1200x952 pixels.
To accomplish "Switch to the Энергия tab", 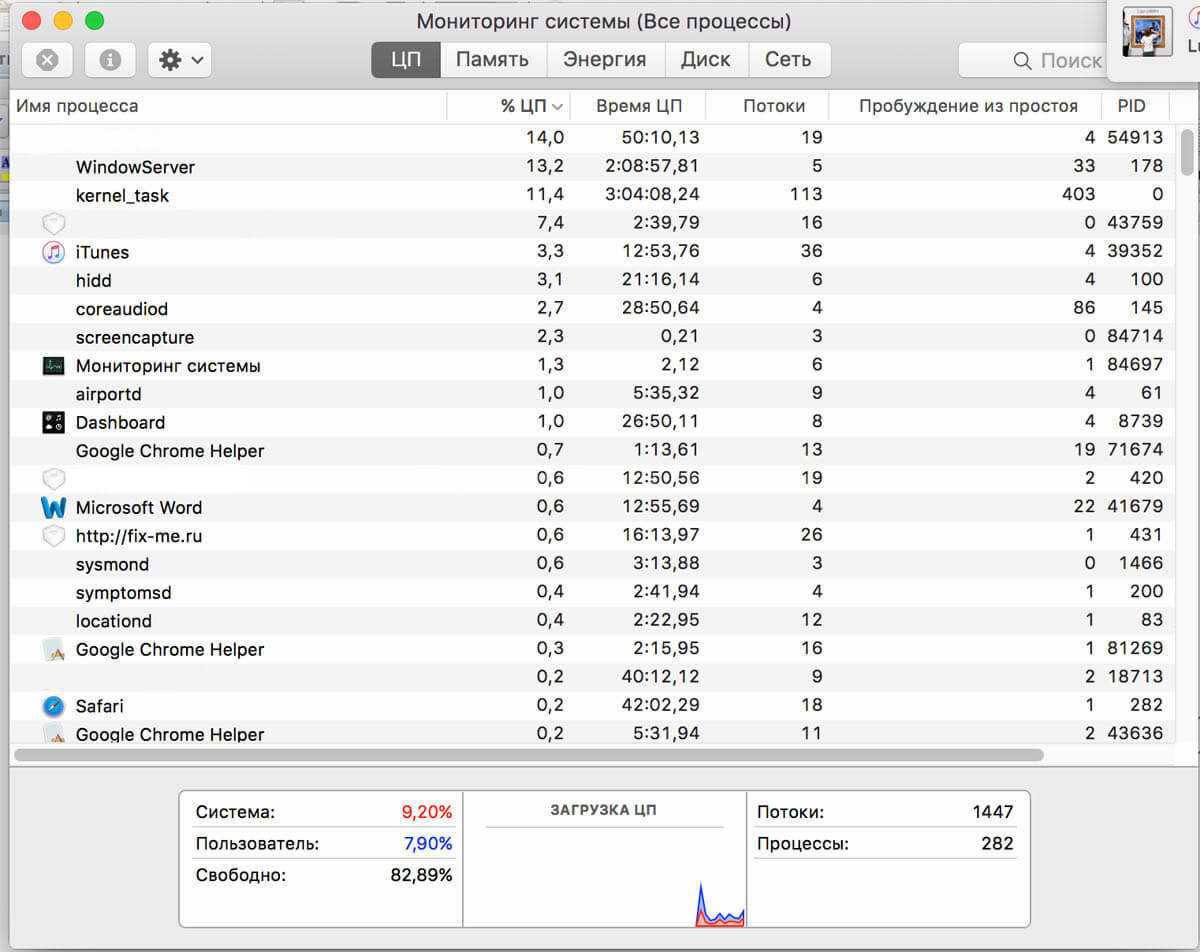I will point(604,60).
